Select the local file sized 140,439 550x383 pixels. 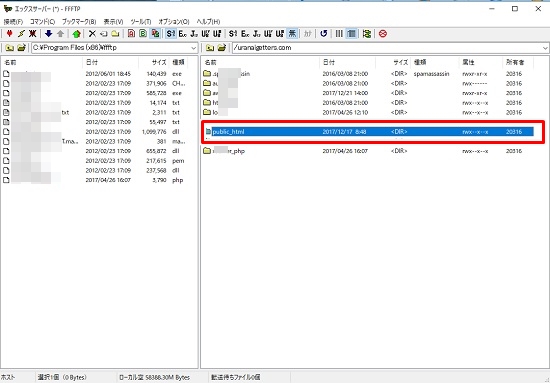95,74
